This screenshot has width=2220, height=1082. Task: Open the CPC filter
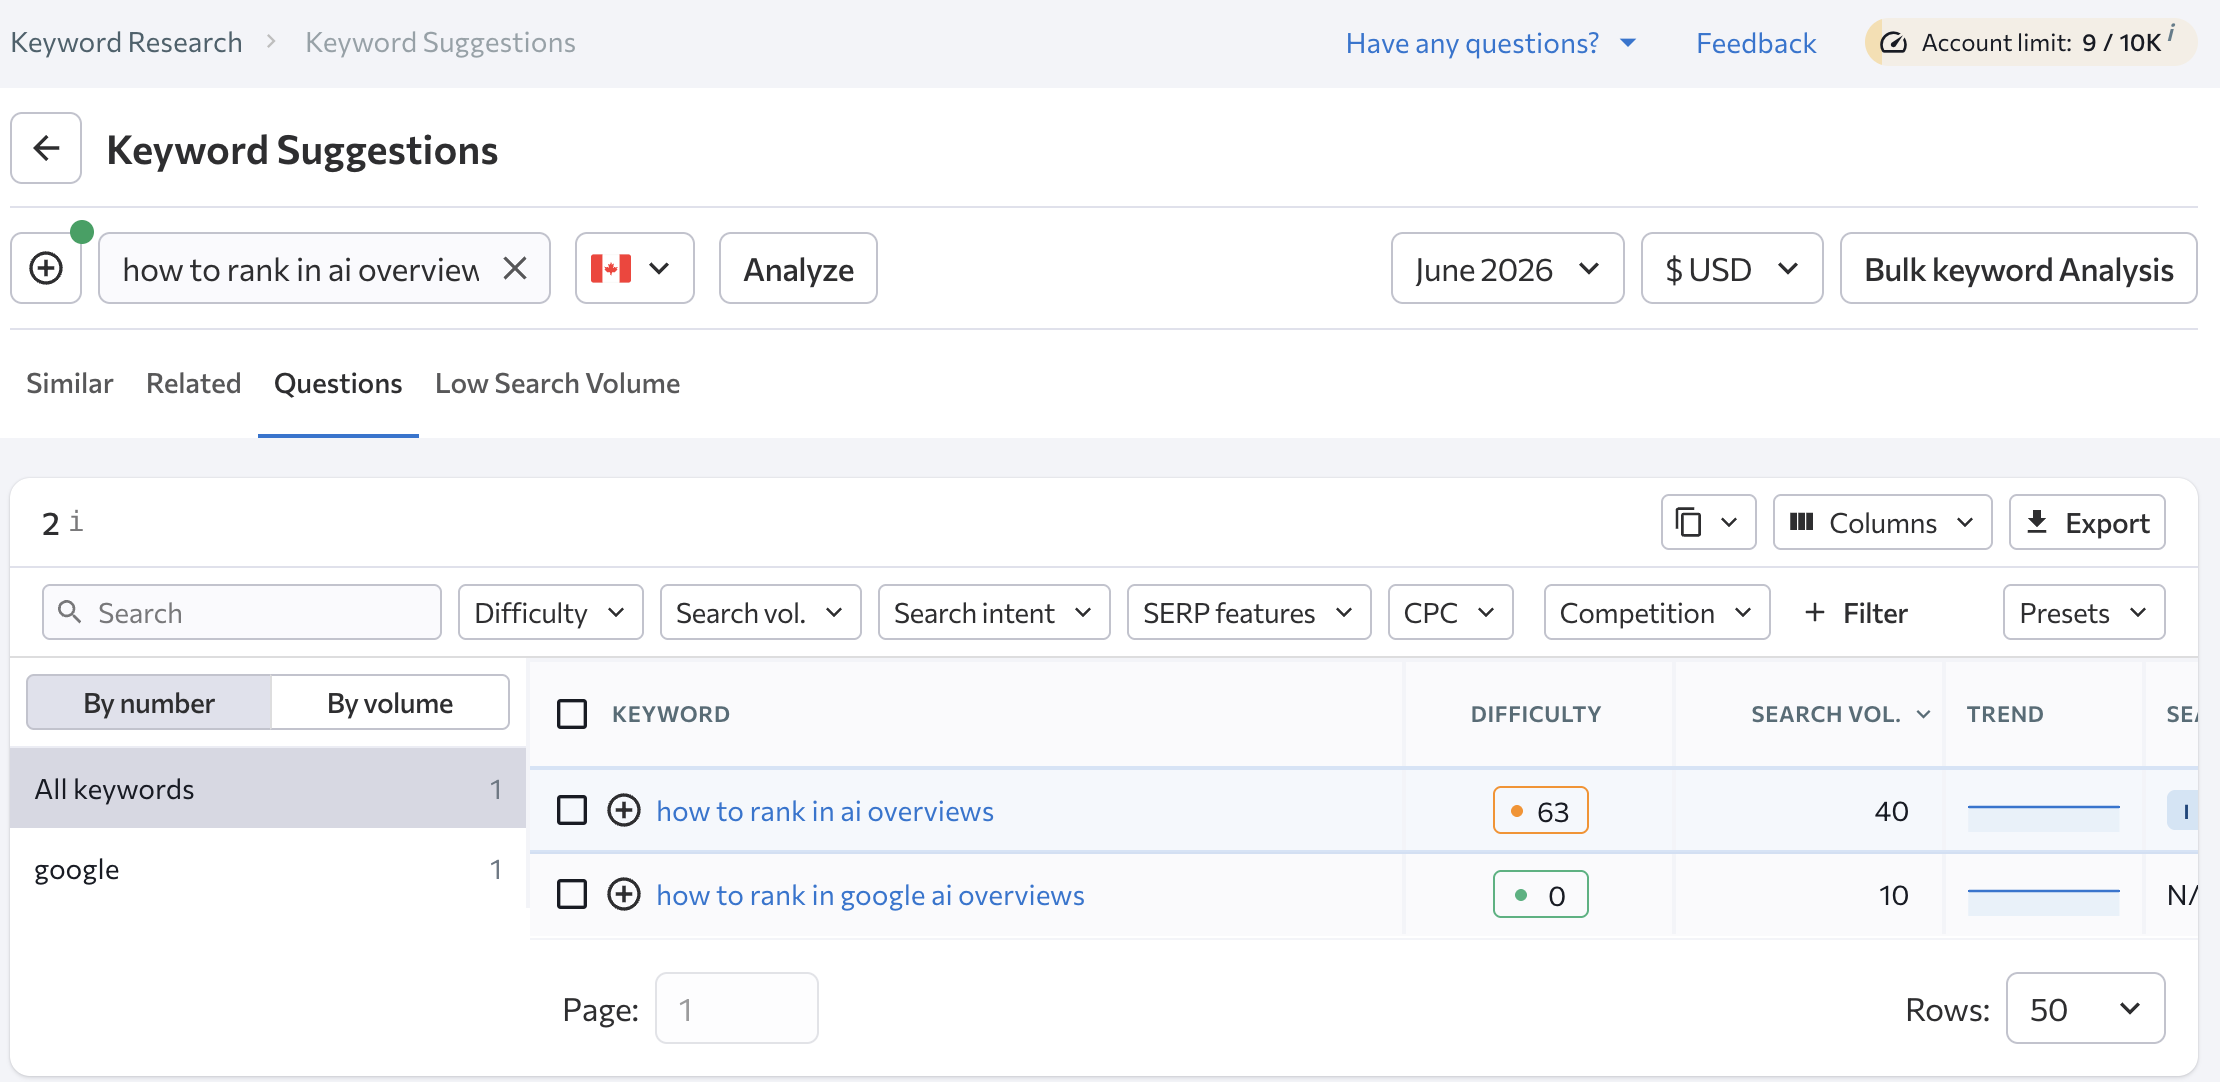click(1450, 612)
